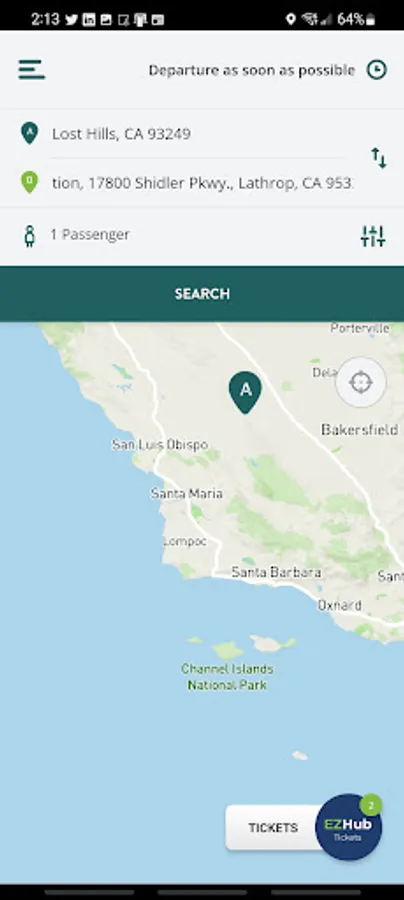Tap the SEARCH button

202,293
